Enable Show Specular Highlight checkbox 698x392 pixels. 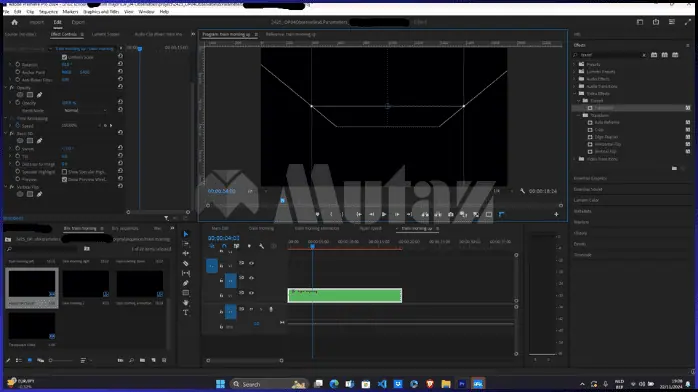click(65, 172)
